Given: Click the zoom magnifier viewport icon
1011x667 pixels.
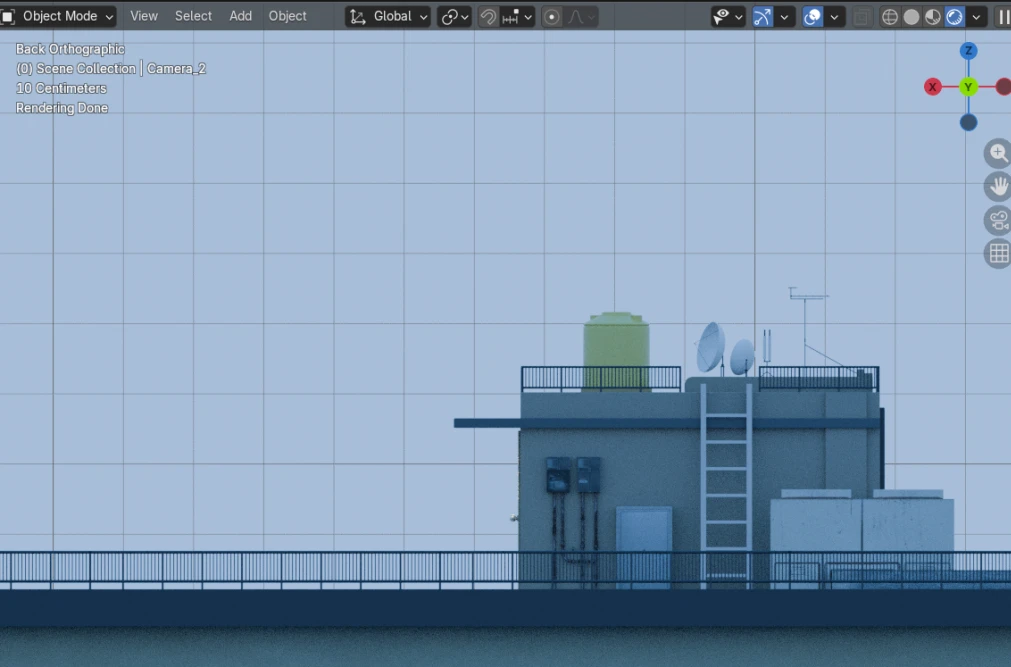Looking at the screenshot, I should coord(998,154).
